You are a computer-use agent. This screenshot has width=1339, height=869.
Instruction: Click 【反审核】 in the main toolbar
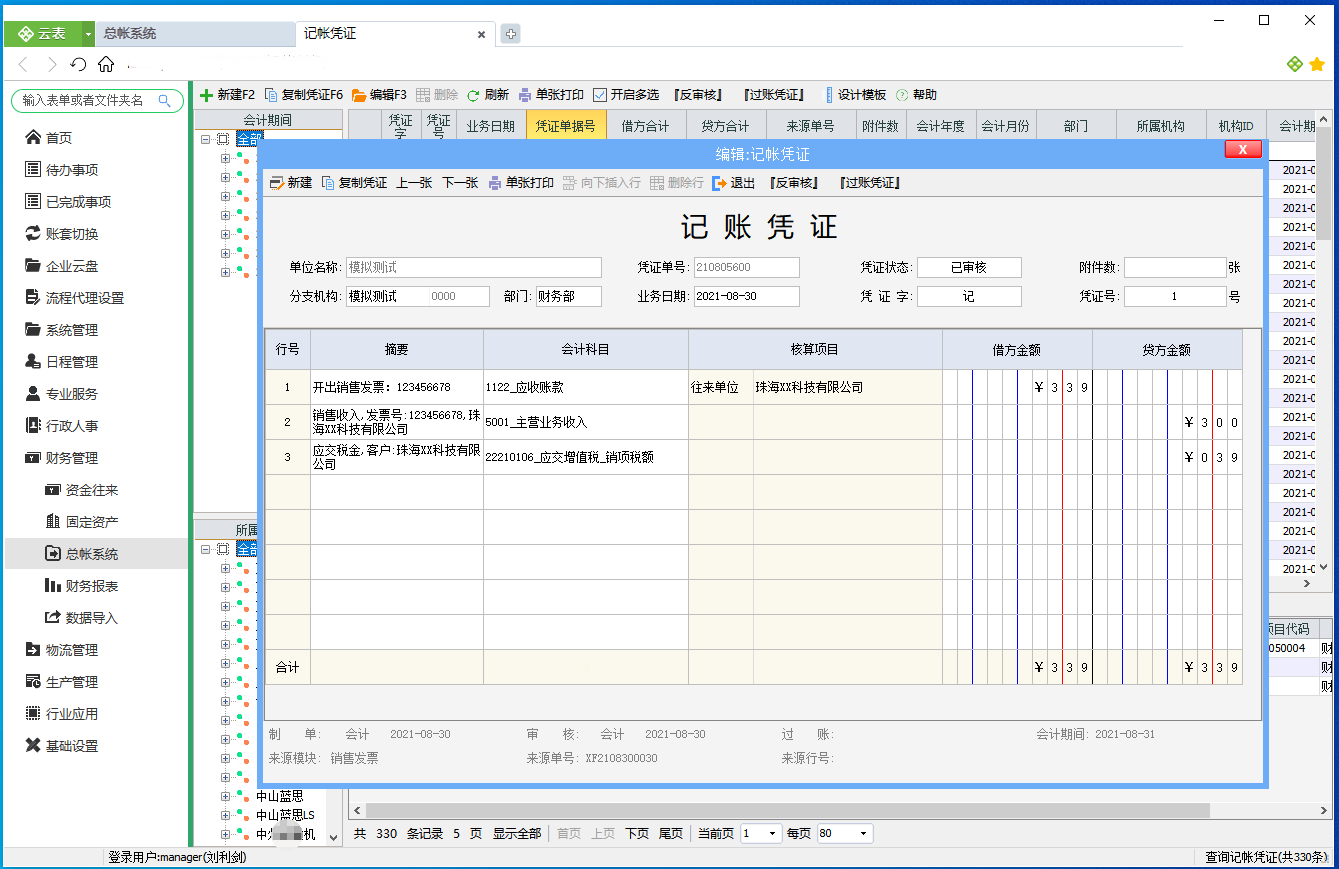(x=698, y=95)
